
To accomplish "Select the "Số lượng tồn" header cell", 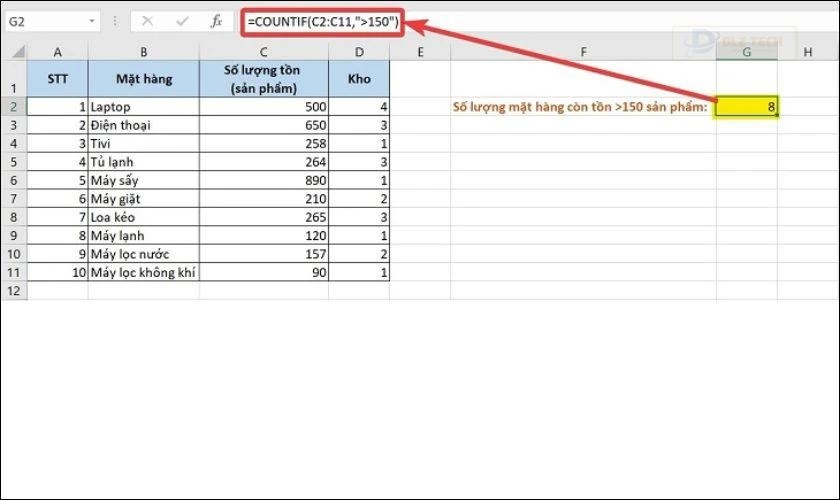I will coord(263,78).
